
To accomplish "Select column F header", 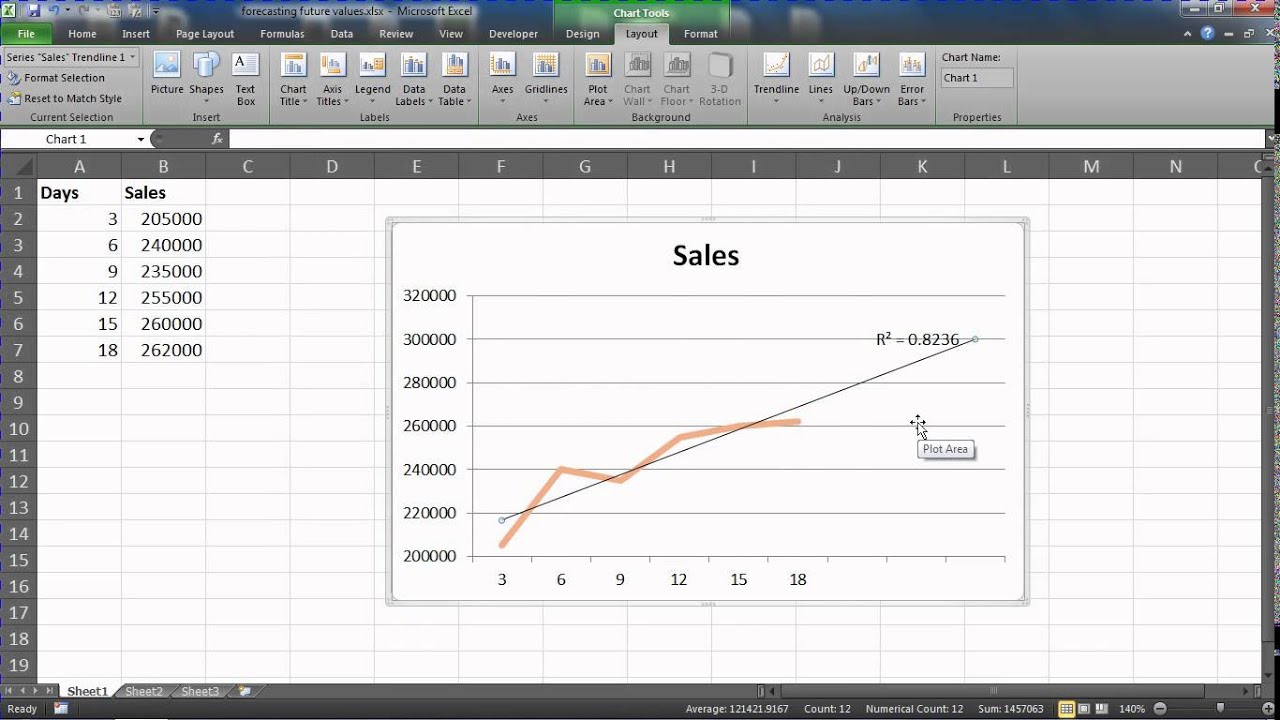I will pyautogui.click(x=501, y=167).
